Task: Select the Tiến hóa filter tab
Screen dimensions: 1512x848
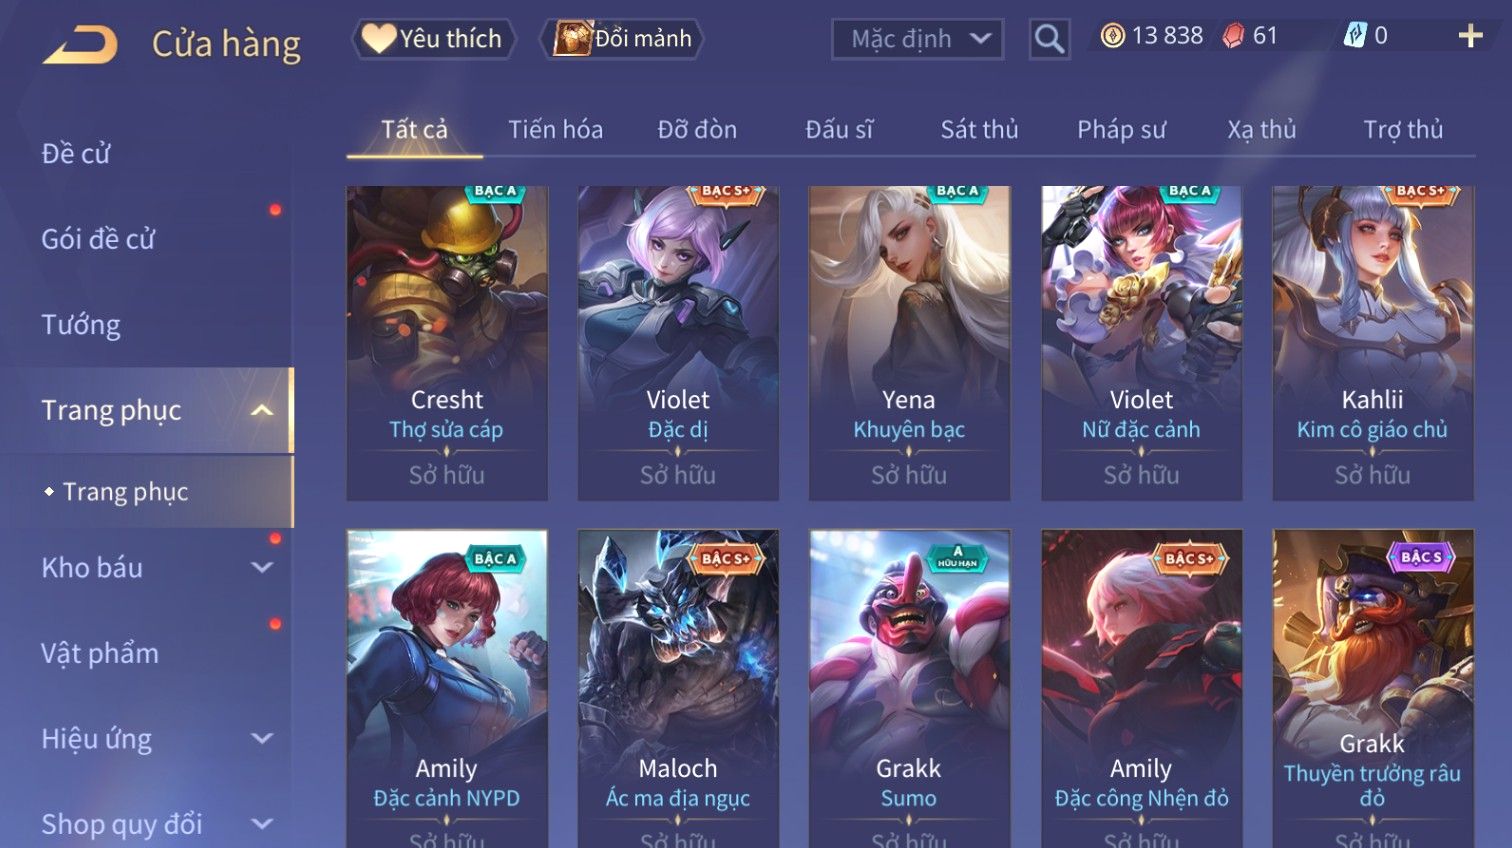Action: click(x=555, y=129)
